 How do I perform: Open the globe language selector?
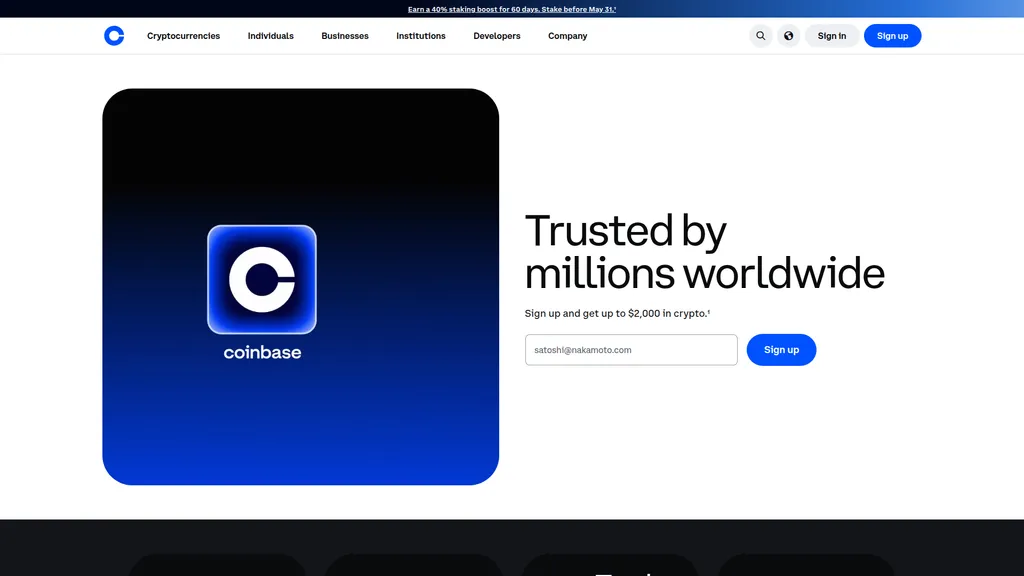click(x=789, y=36)
